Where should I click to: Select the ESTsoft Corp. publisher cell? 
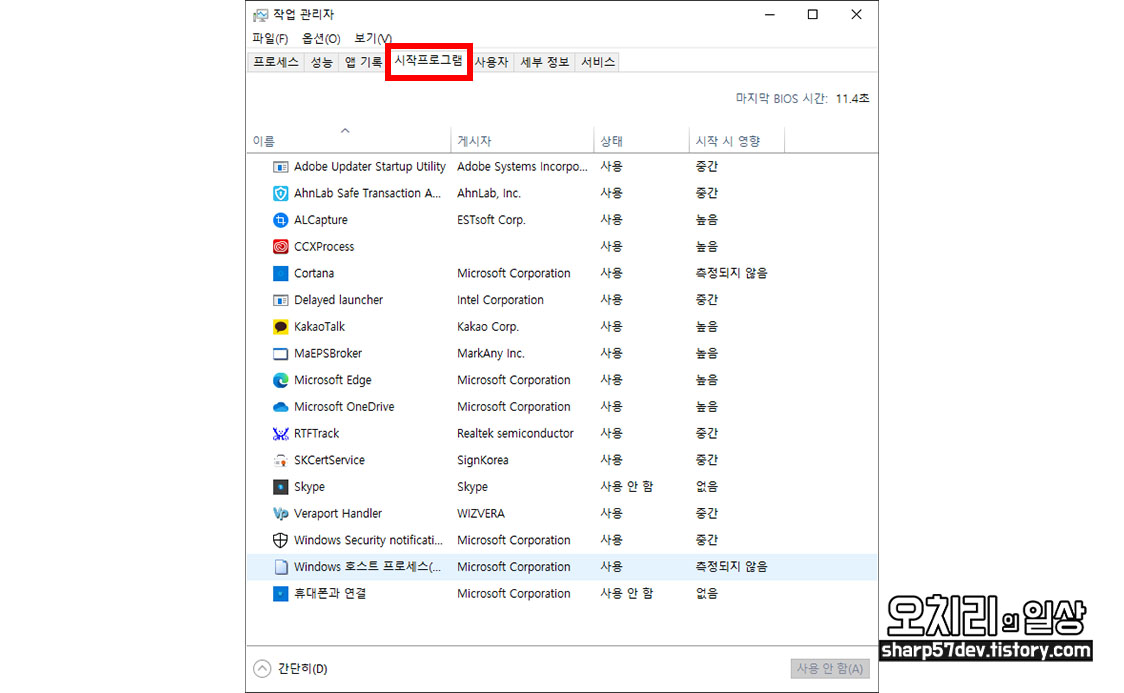click(491, 220)
